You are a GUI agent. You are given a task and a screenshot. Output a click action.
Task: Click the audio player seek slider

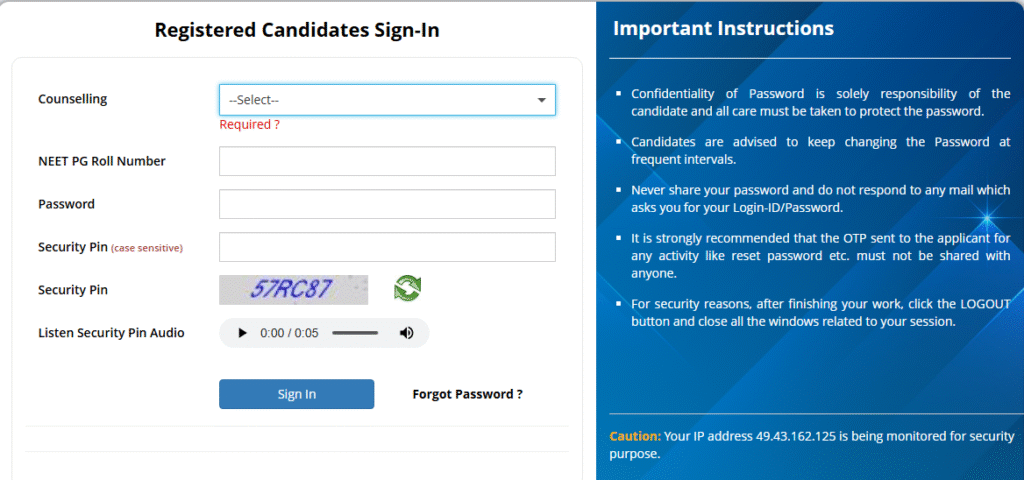[x=355, y=333]
